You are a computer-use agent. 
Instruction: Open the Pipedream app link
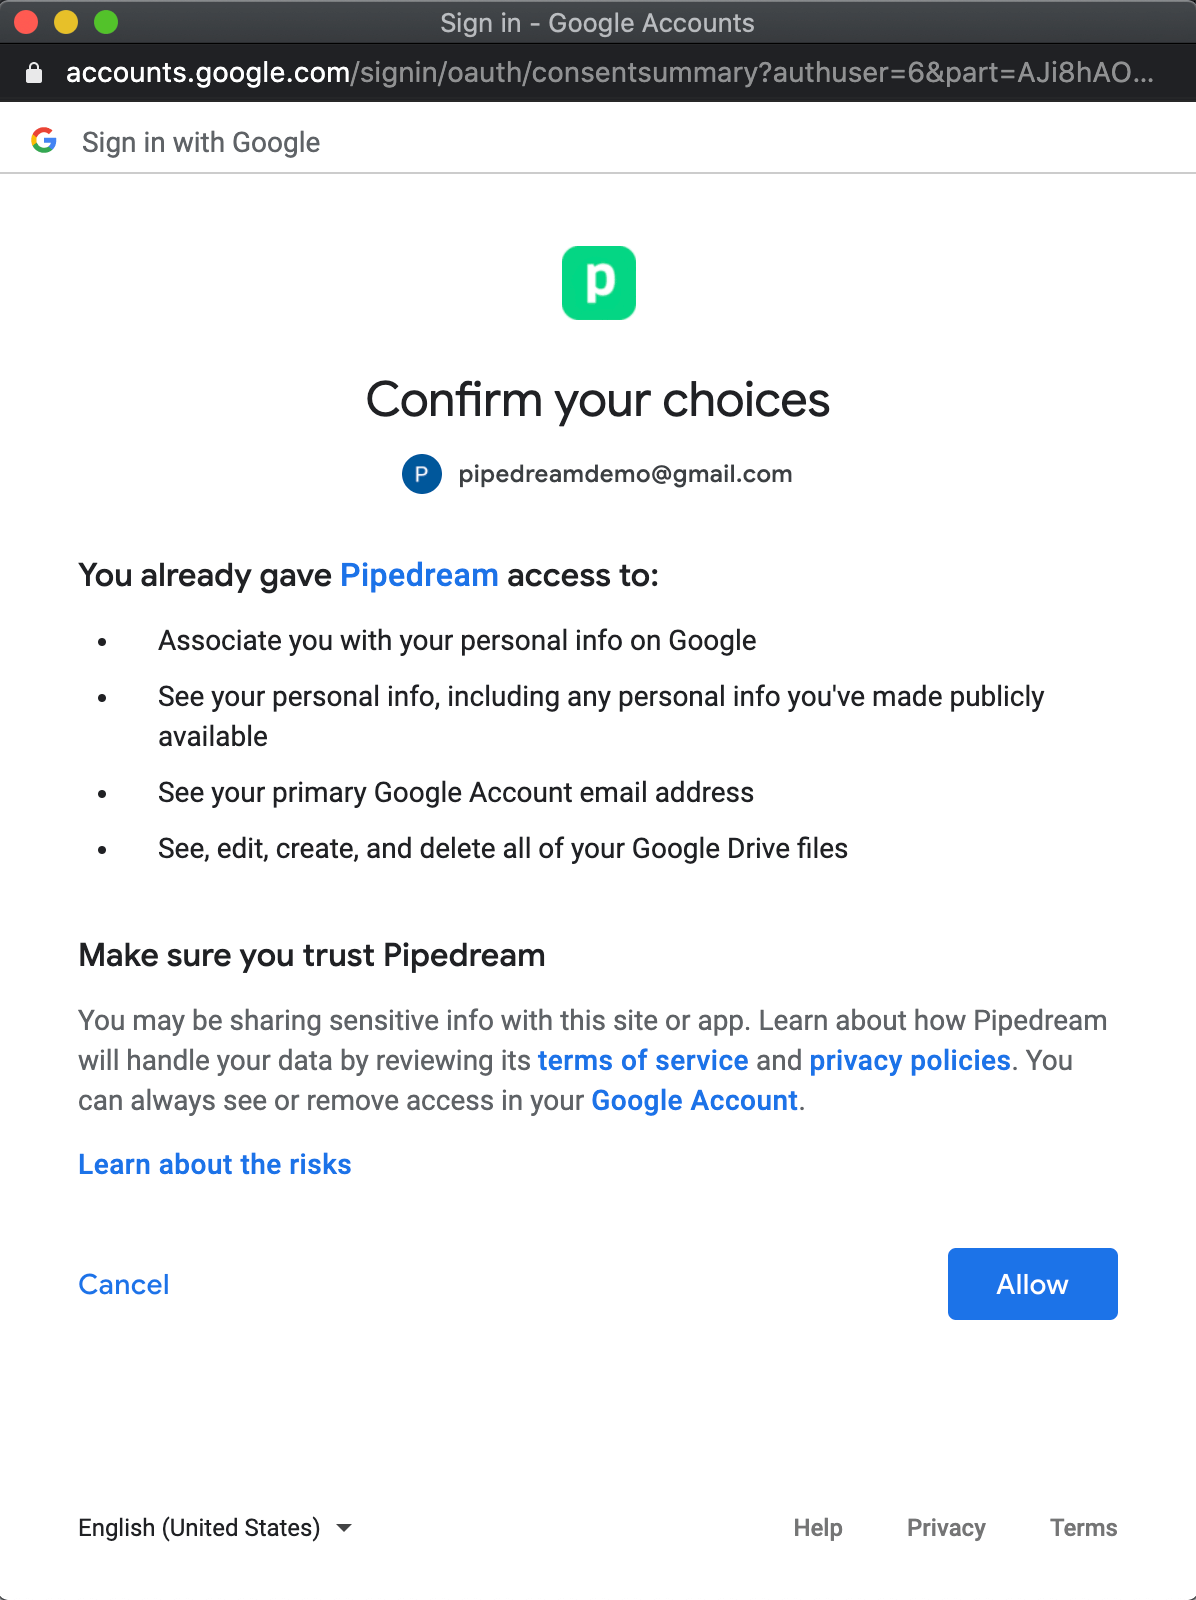(419, 576)
